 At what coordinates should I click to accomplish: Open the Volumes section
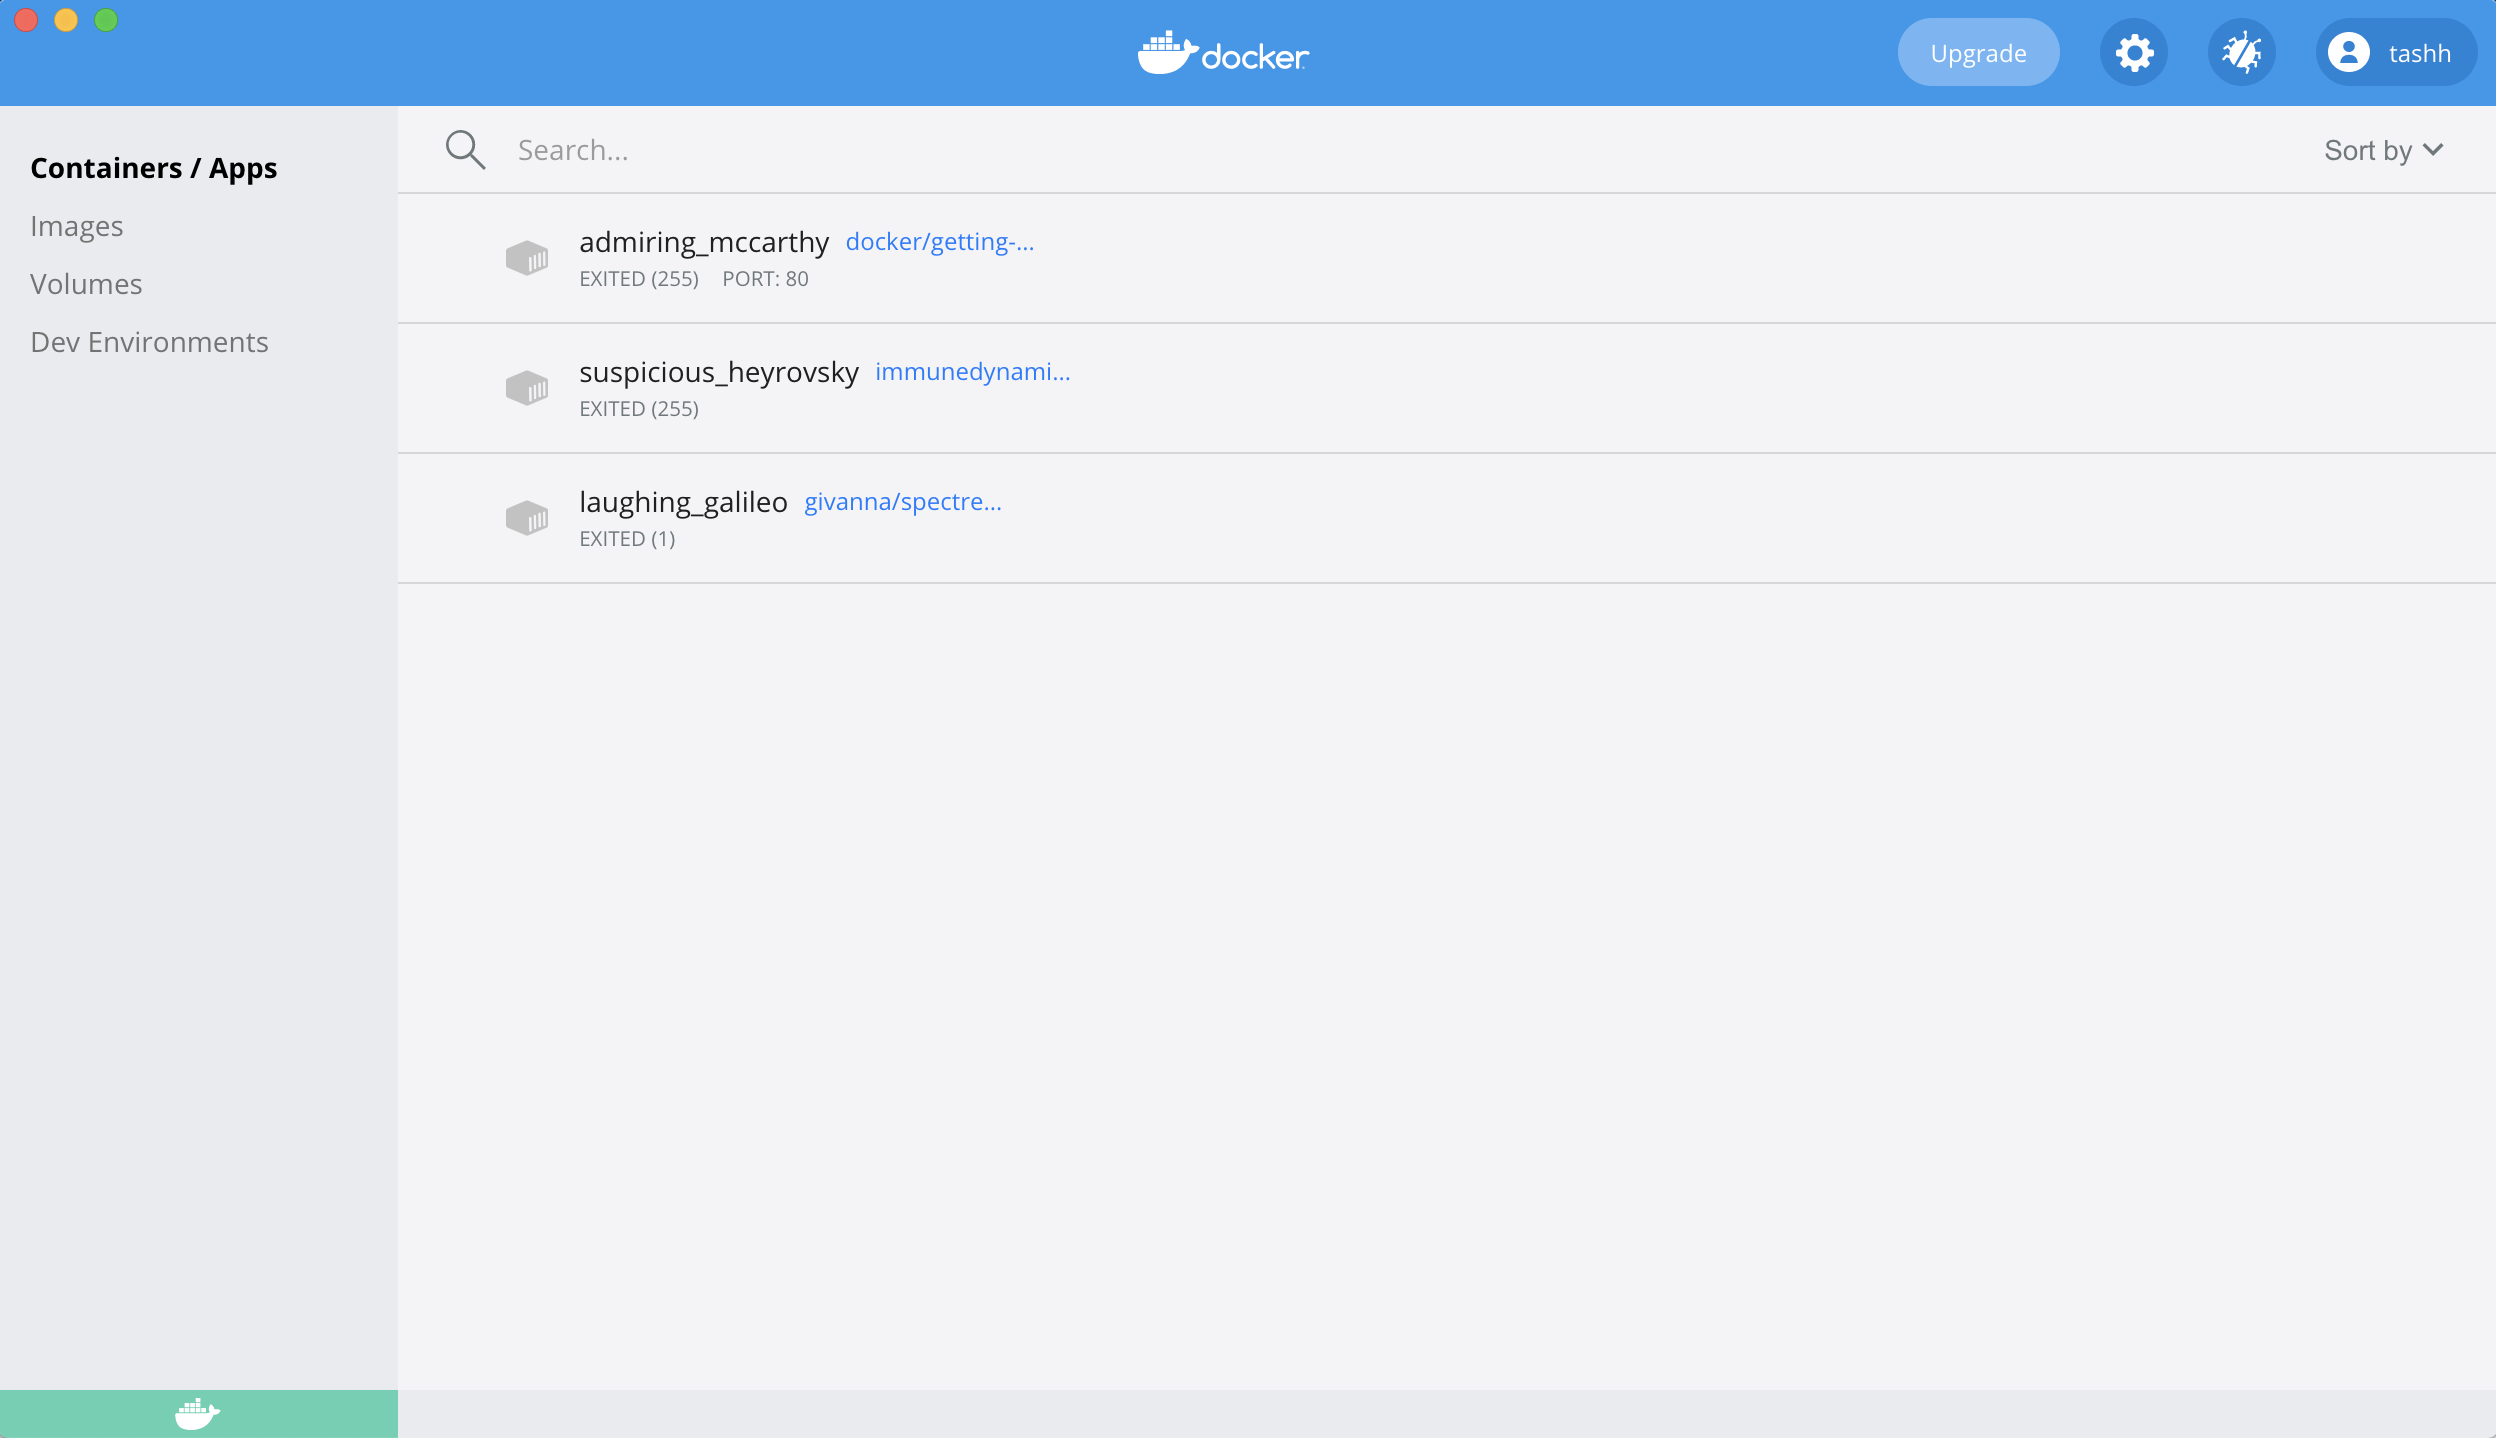[x=86, y=284]
